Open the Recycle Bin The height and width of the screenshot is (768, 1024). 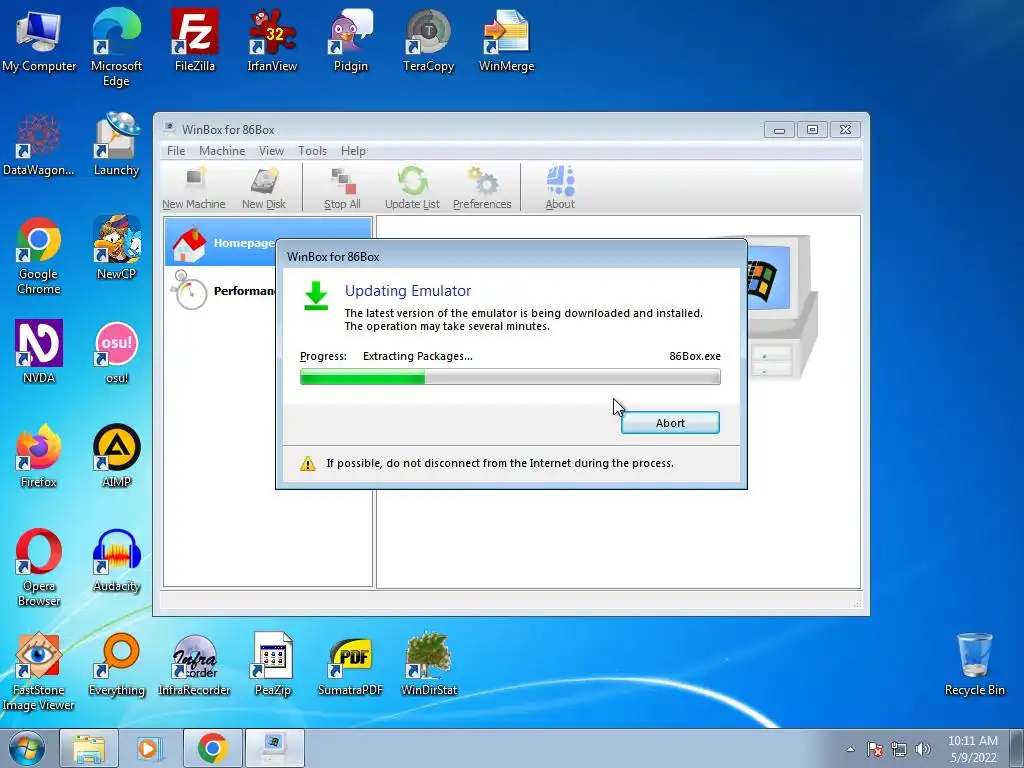click(x=974, y=665)
